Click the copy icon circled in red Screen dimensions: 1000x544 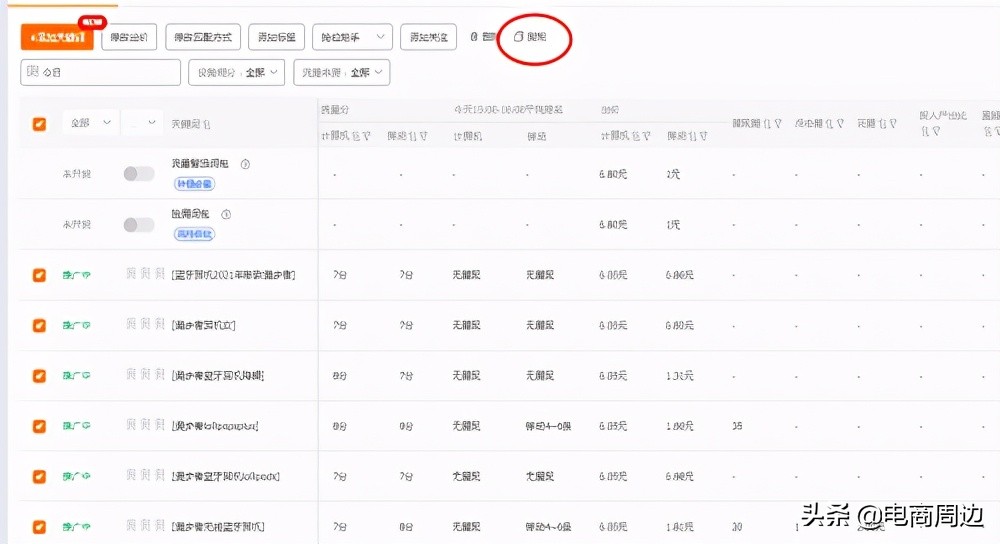[519, 36]
